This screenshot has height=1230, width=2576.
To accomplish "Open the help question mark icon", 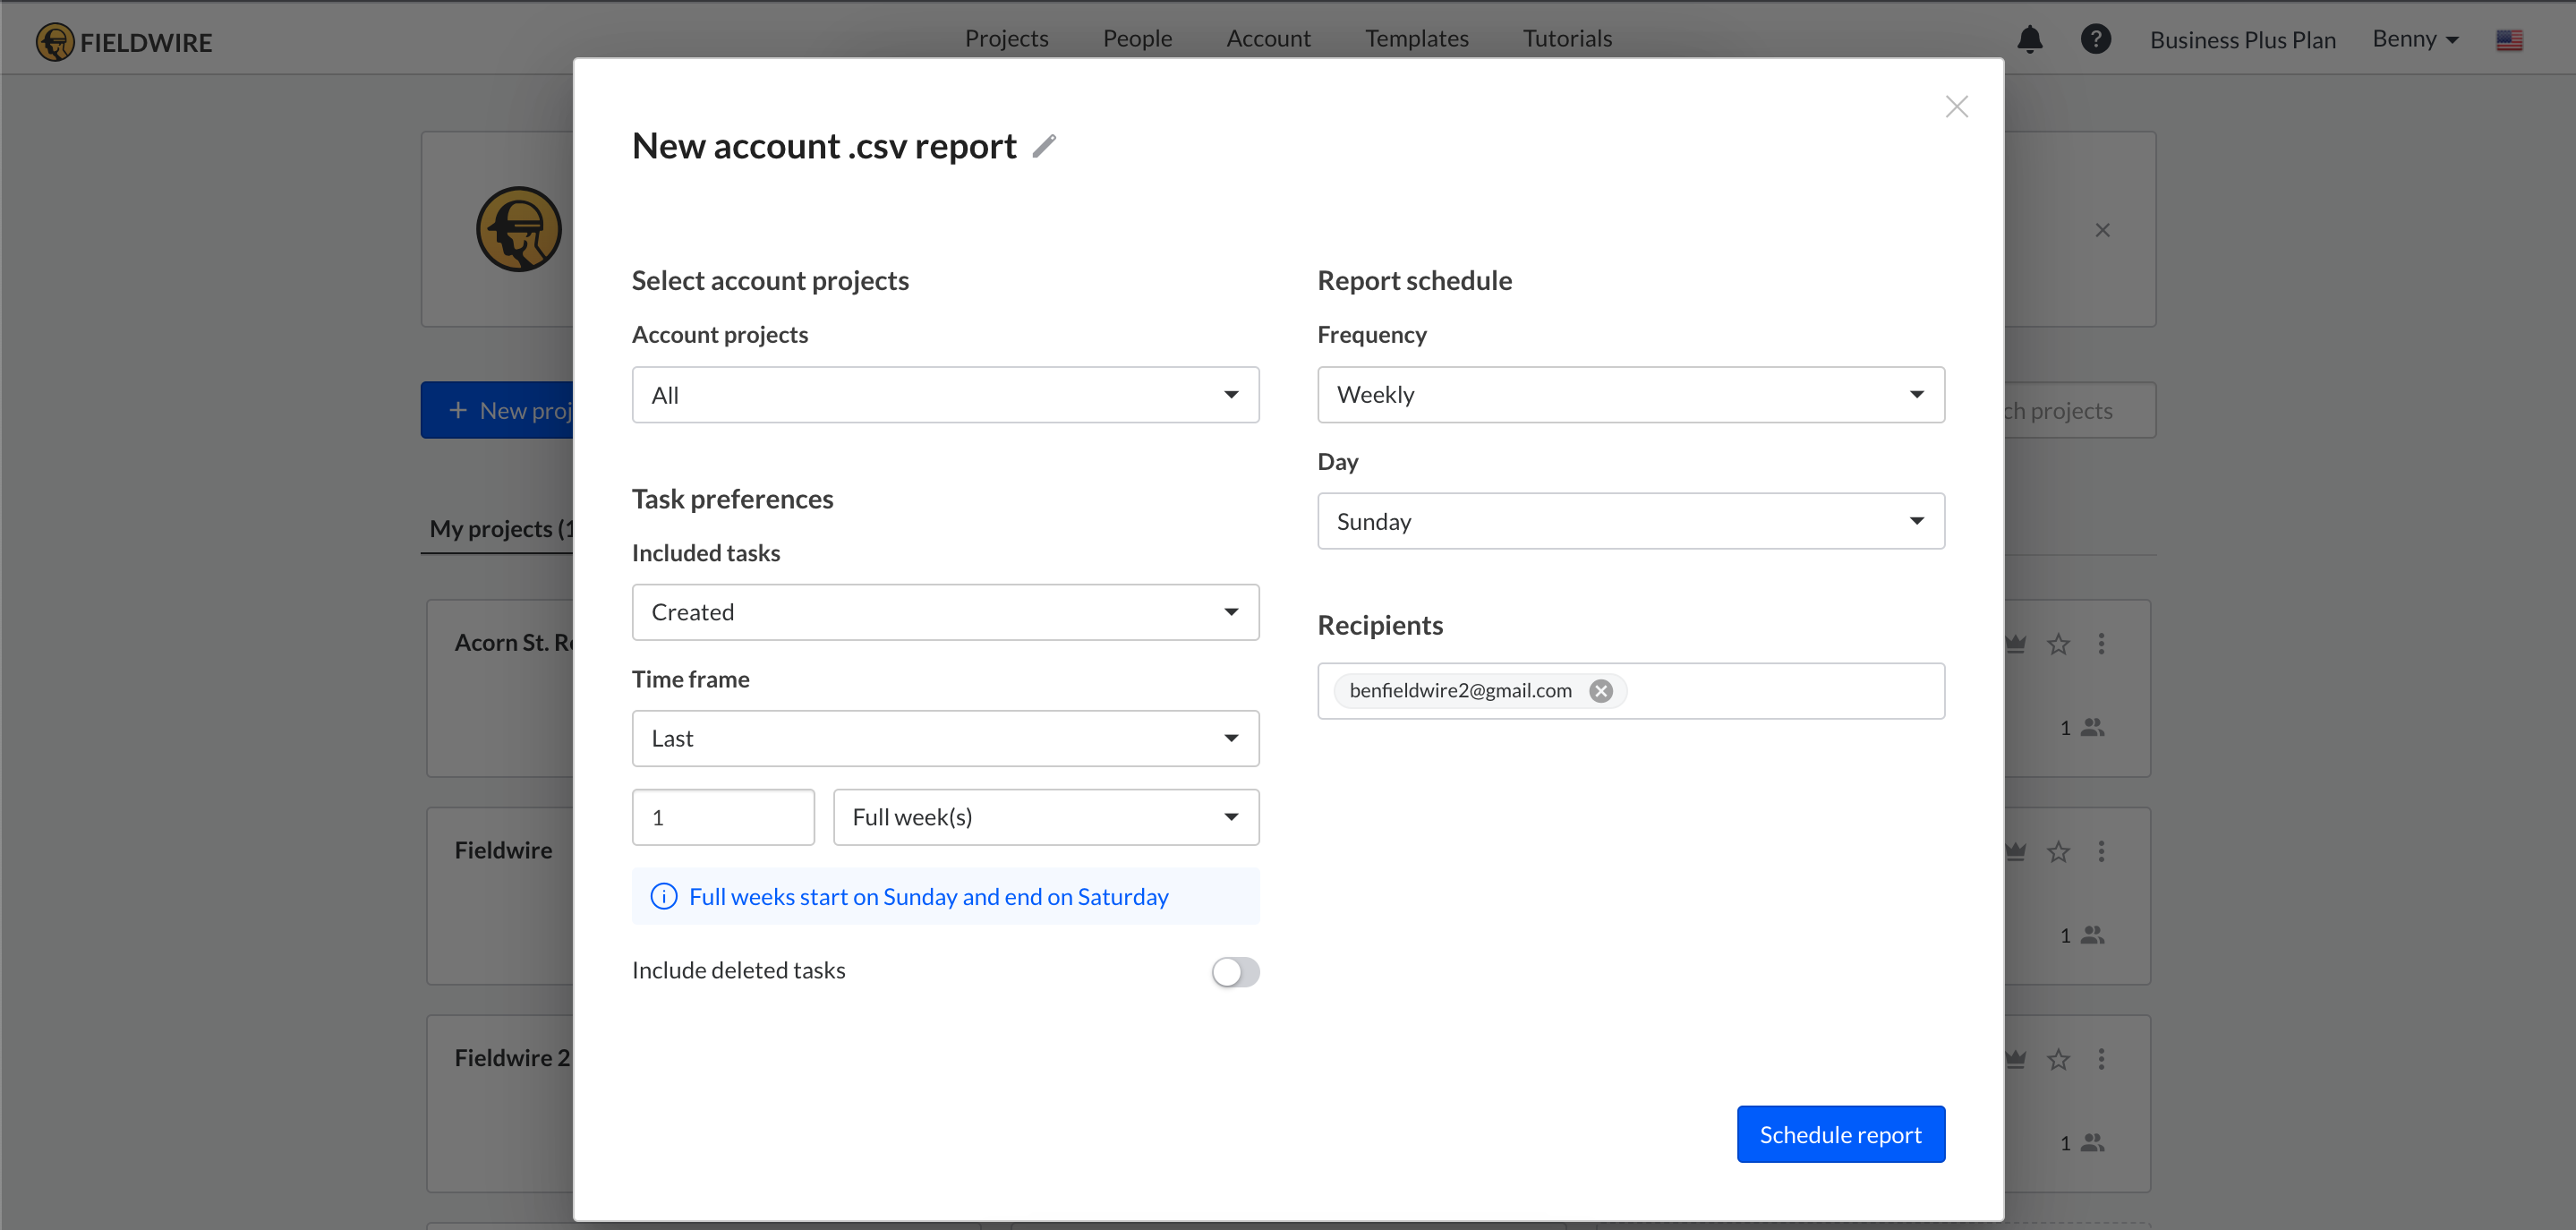I will click(x=2095, y=39).
